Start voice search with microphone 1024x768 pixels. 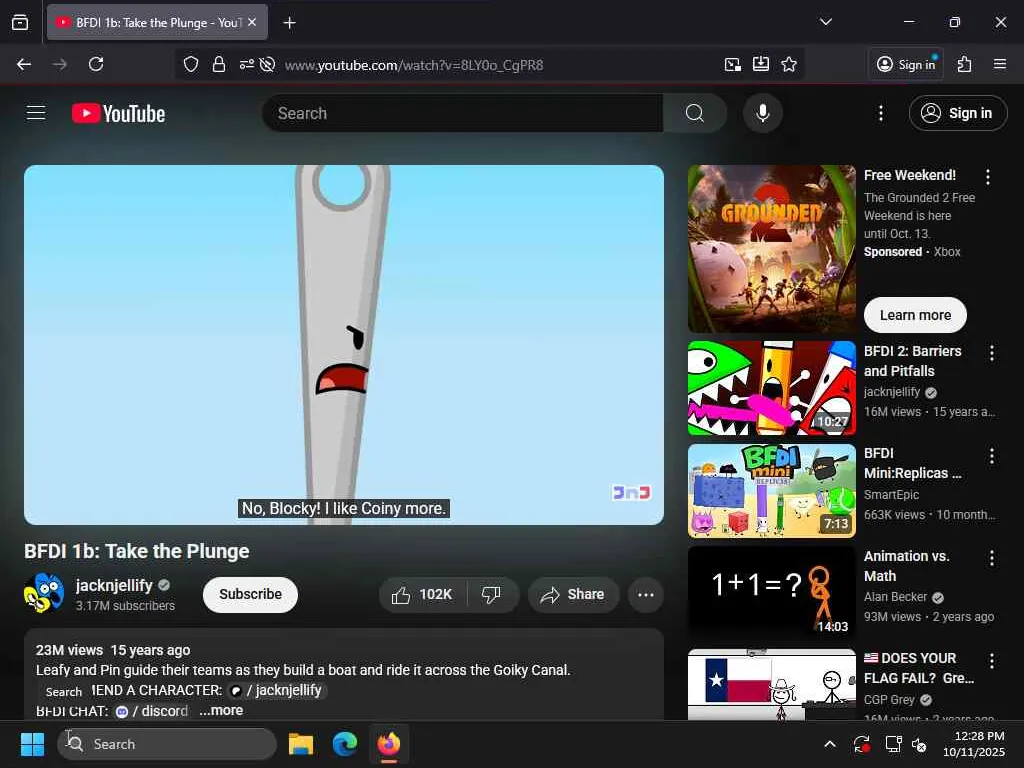point(762,113)
